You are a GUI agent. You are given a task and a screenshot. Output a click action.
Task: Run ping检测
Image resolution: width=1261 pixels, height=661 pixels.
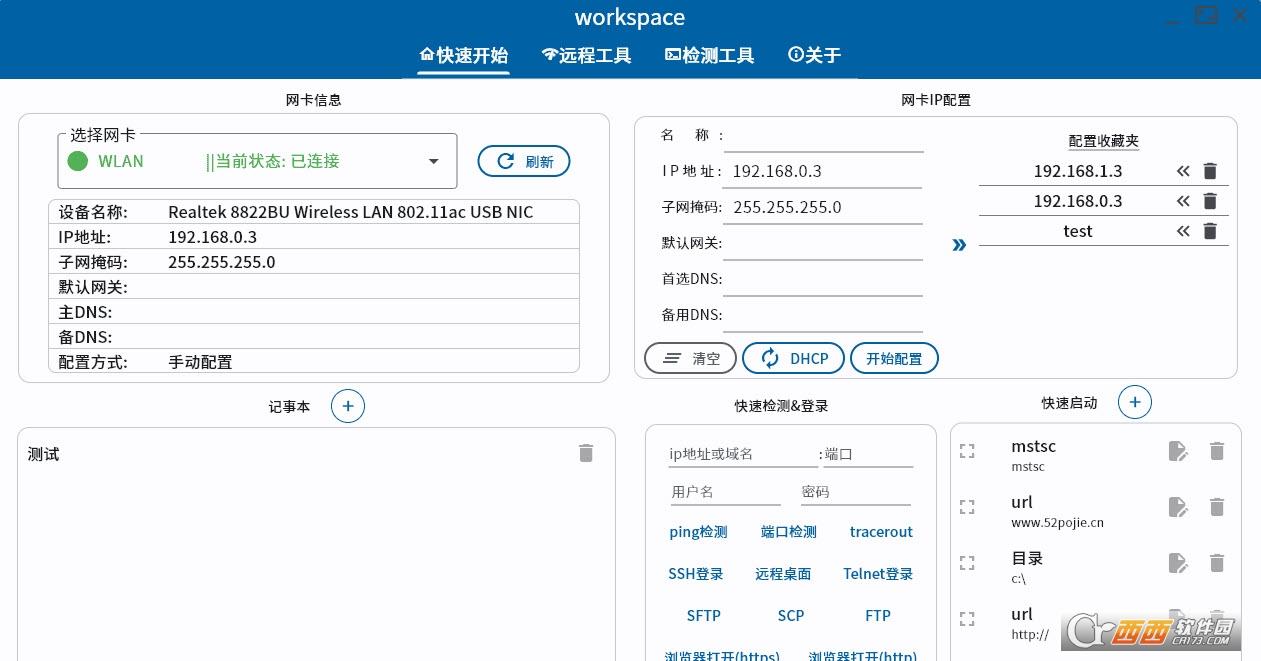tap(698, 532)
